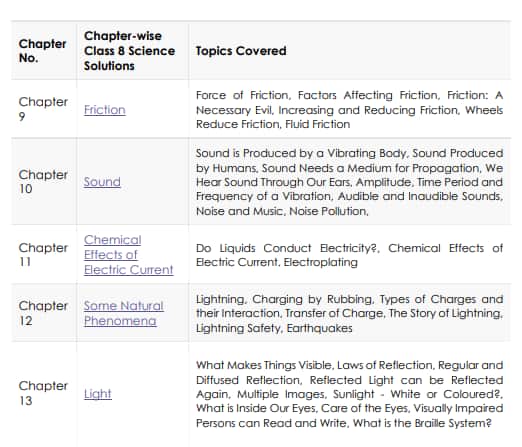
Task: Open the Sound chapter link
Action: (102, 182)
